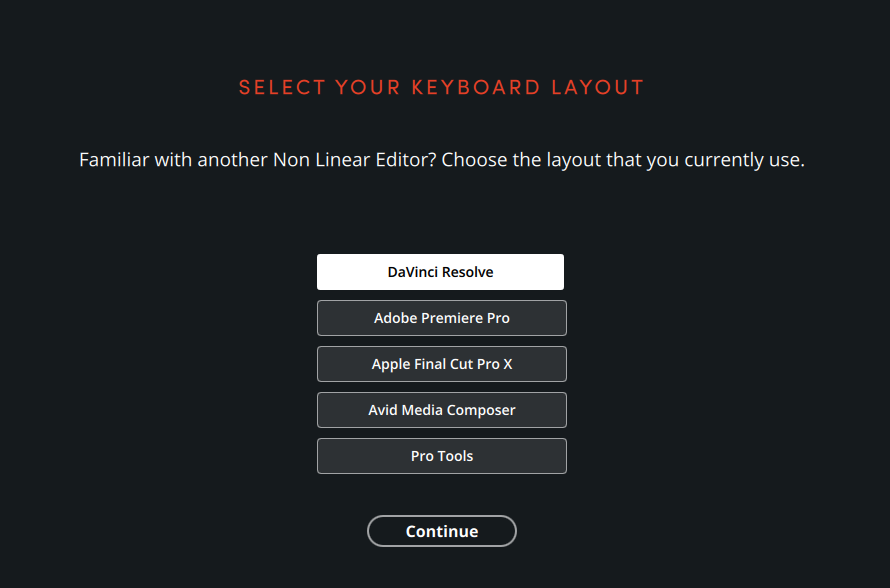Viewport: 890px width, 588px height.
Task: Pick the Apple Final Cut Pro X layout
Action: tap(441, 364)
